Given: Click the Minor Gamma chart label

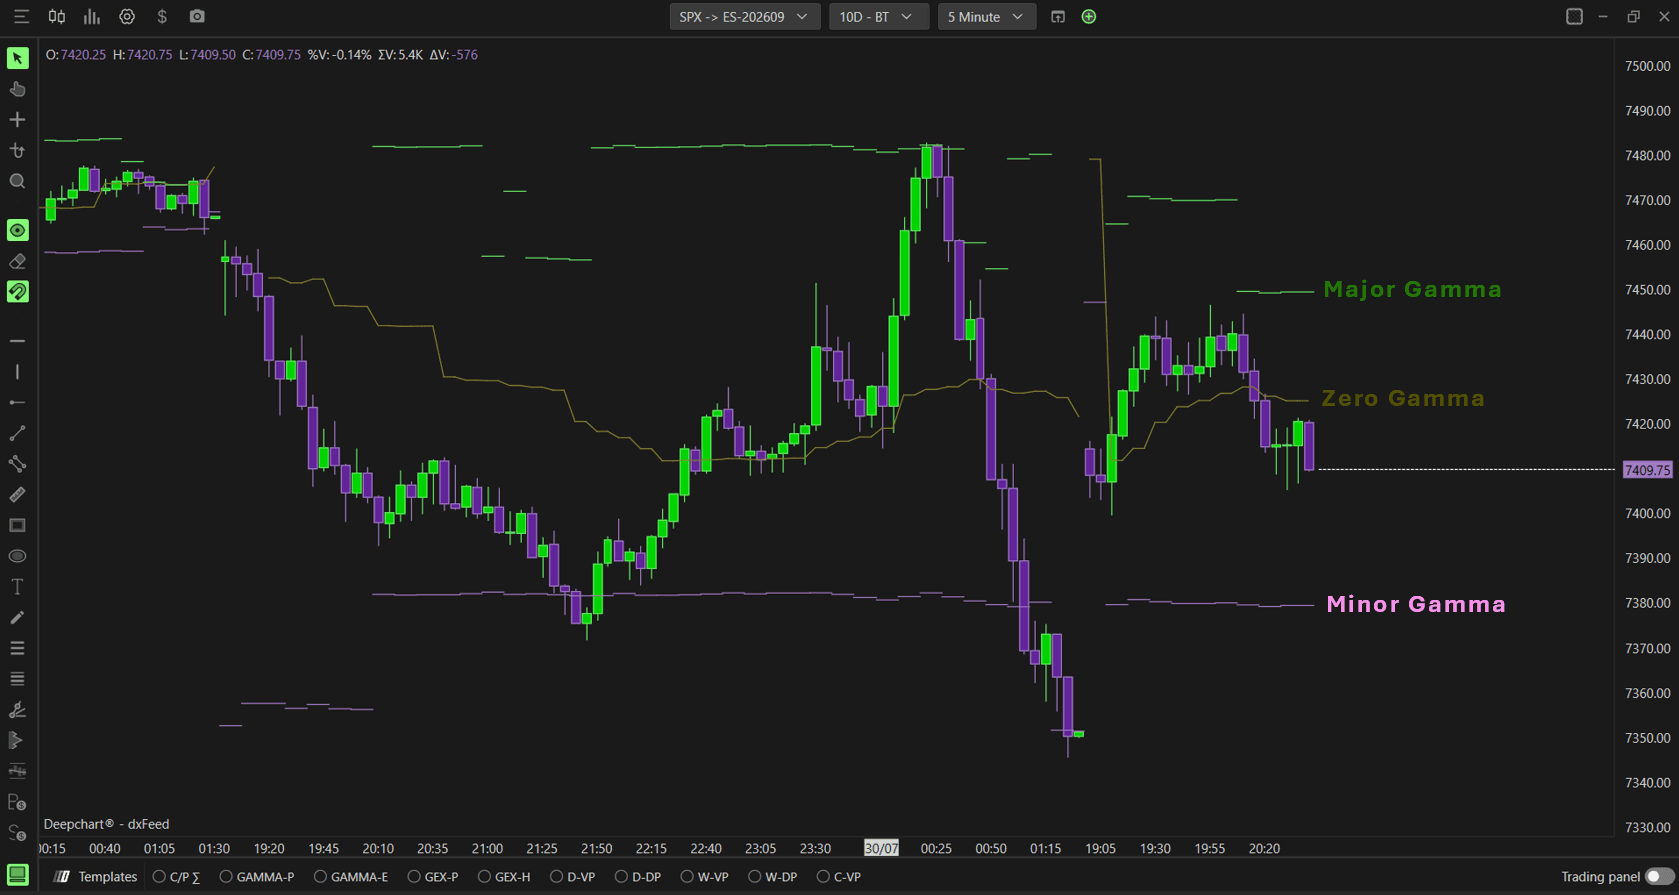Looking at the screenshot, I should point(1416,604).
